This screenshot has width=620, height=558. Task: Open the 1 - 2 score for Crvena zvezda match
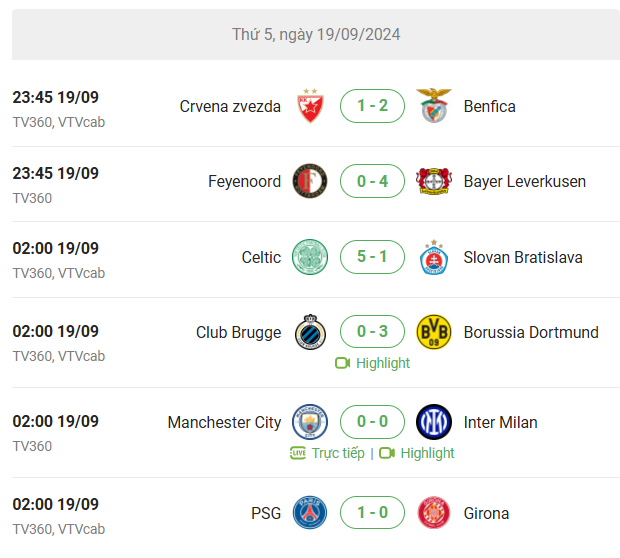coord(372,106)
